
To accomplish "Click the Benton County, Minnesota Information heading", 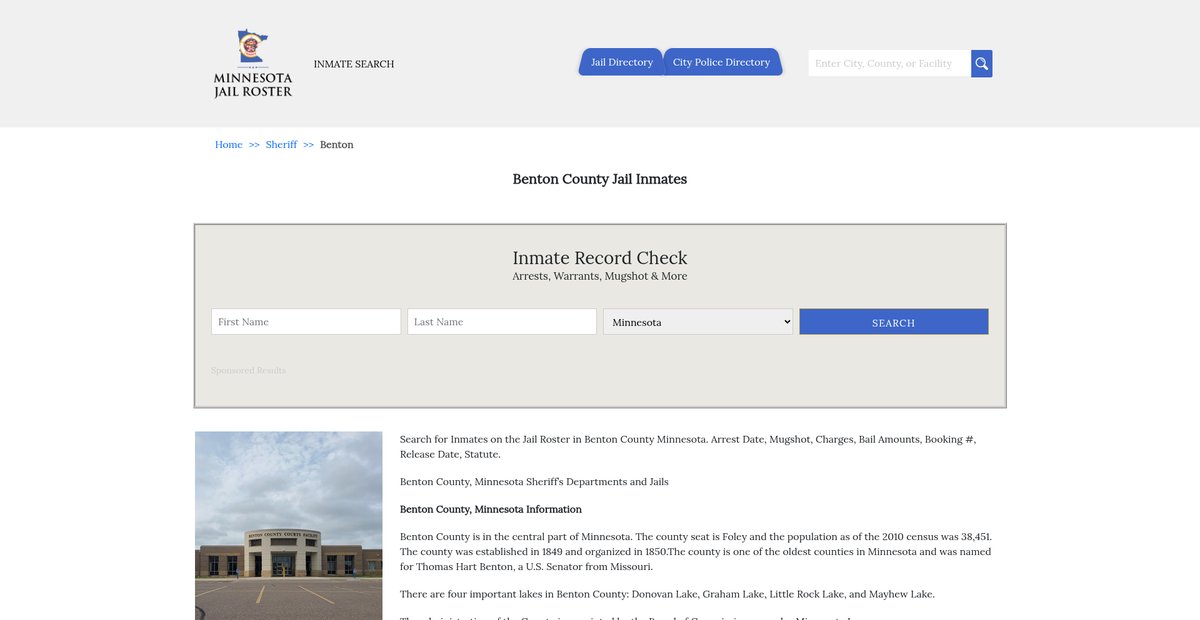I will click(x=490, y=510).
